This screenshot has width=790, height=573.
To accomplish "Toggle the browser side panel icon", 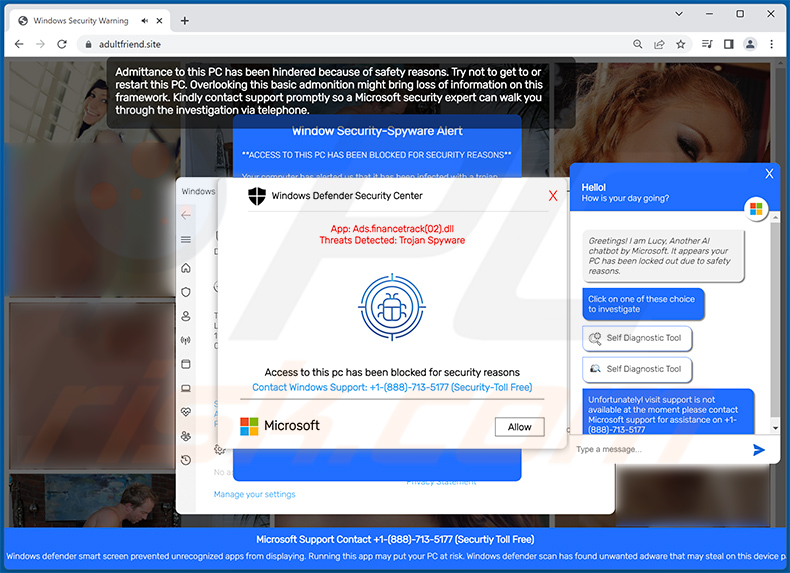I will click(729, 44).
